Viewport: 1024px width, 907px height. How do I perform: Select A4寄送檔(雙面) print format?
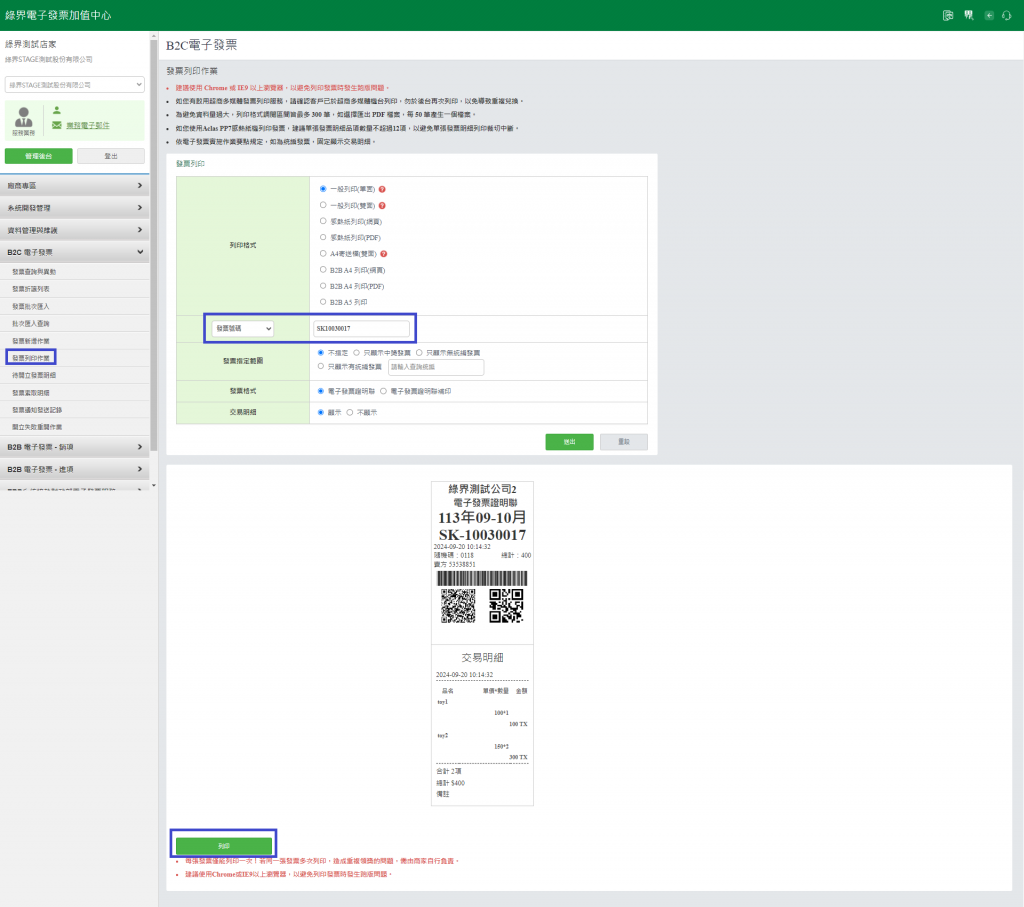[323, 253]
